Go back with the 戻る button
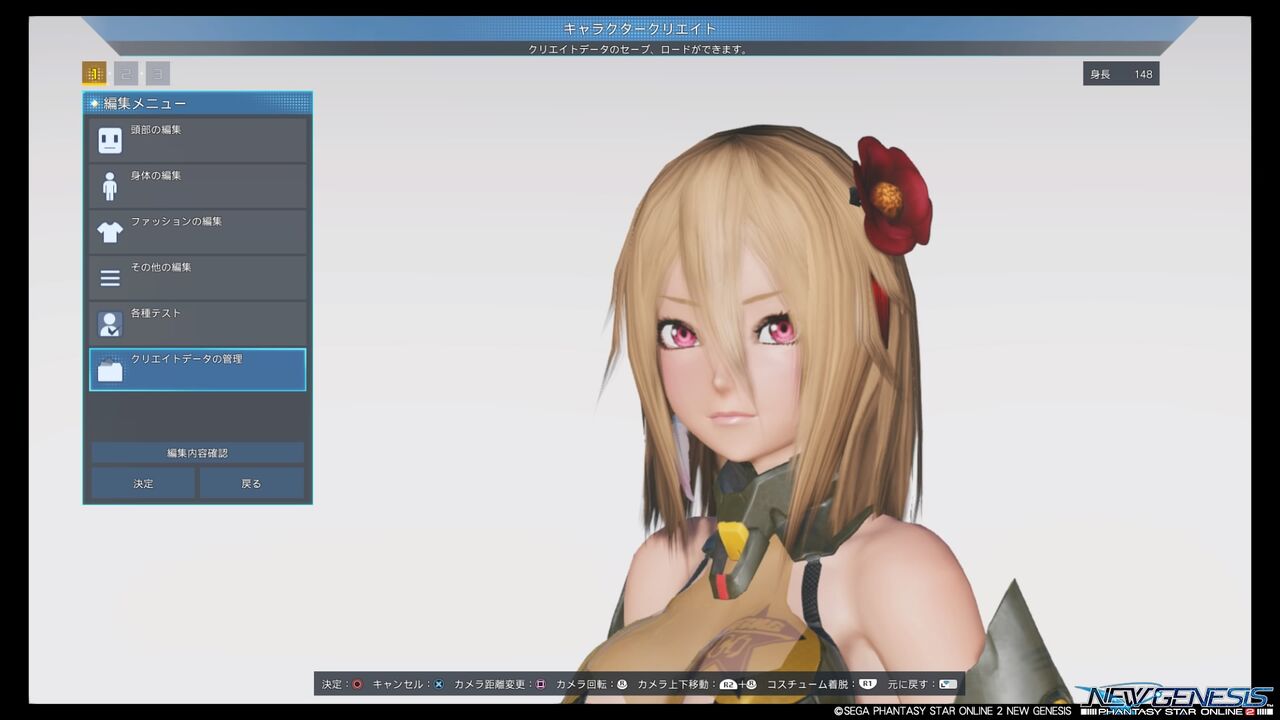Image resolution: width=1280 pixels, height=720 pixels. coord(252,483)
